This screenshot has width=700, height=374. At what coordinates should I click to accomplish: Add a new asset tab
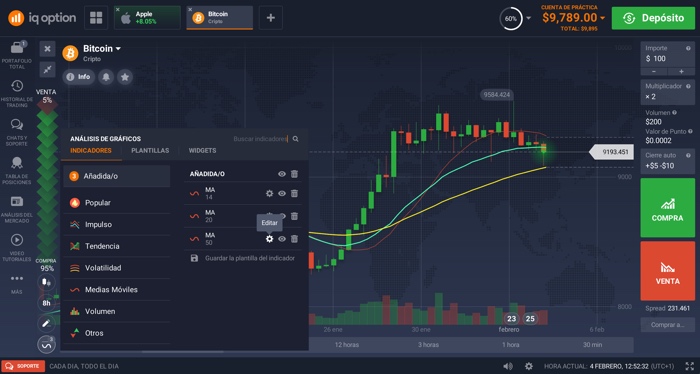[x=271, y=18]
